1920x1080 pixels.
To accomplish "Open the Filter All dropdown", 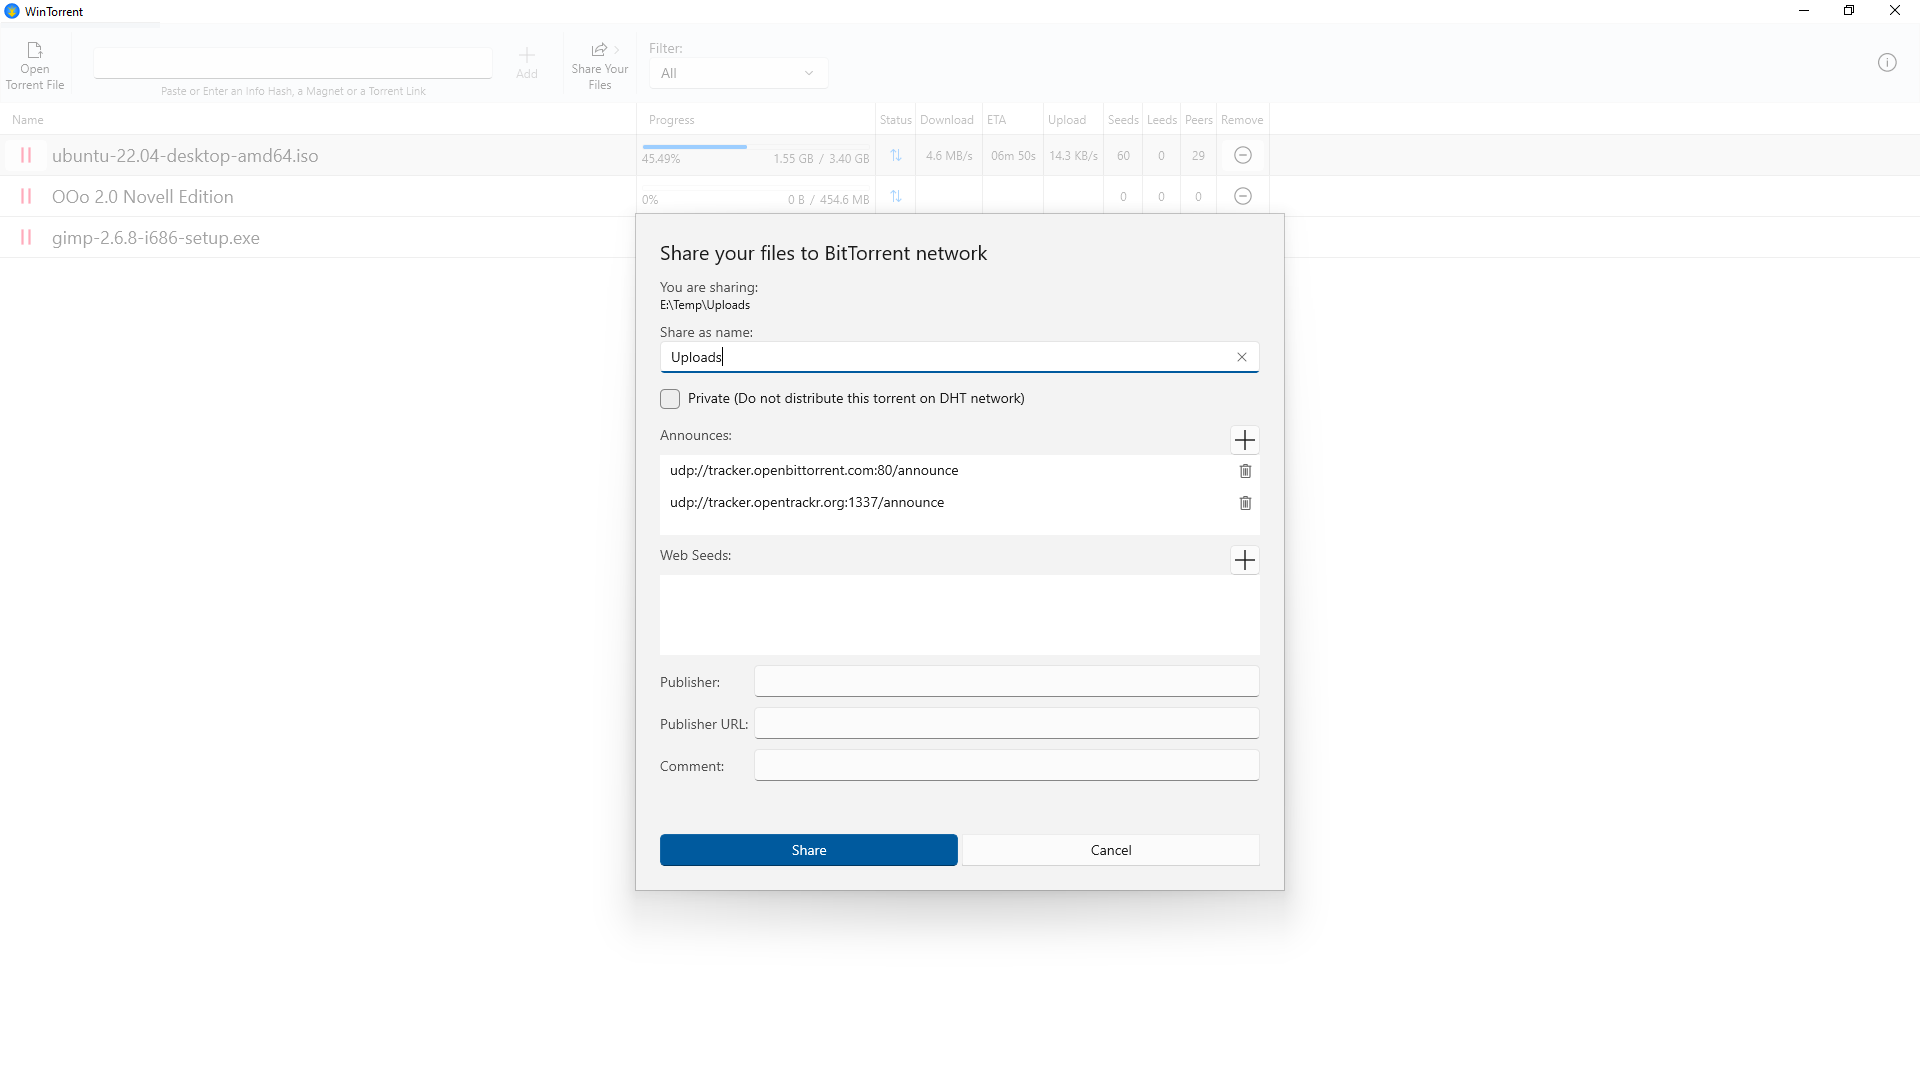I will click(x=738, y=73).
